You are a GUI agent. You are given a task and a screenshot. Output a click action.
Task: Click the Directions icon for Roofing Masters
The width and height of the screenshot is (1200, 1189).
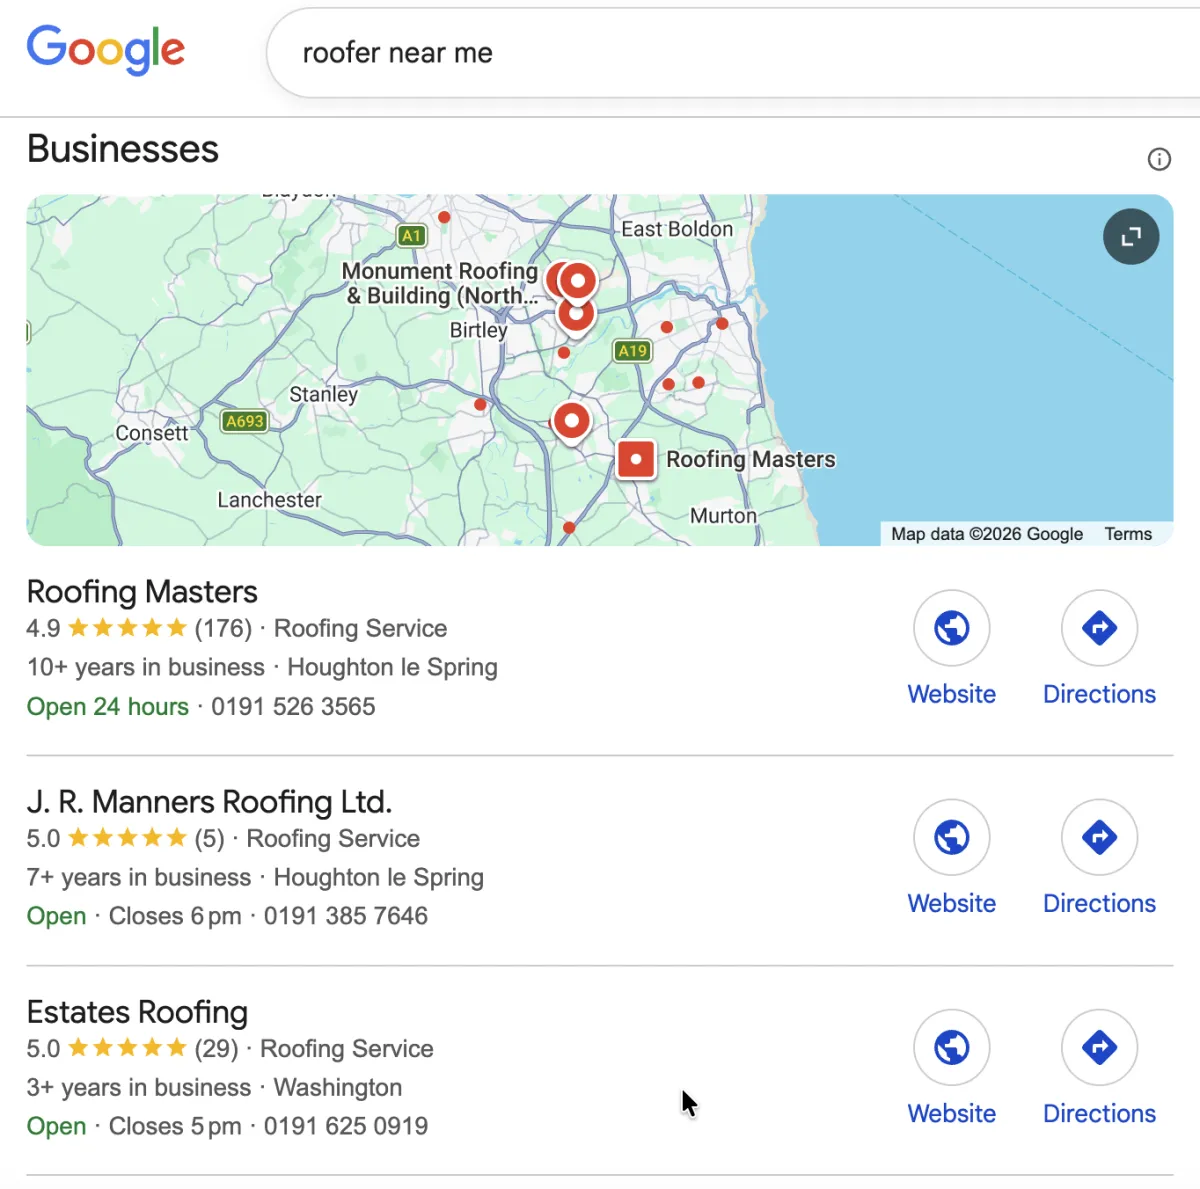pyautogui.click(x=1099, y=627)
